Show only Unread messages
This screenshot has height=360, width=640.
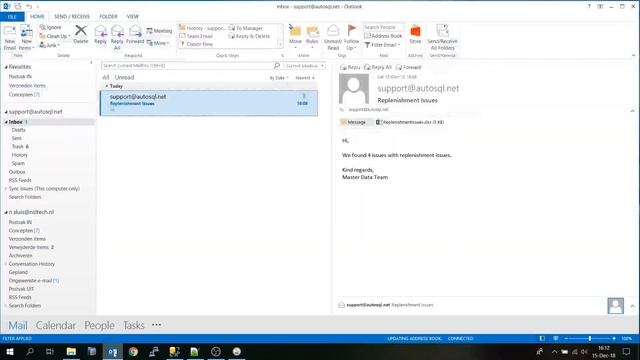click(x=124, y=77)
